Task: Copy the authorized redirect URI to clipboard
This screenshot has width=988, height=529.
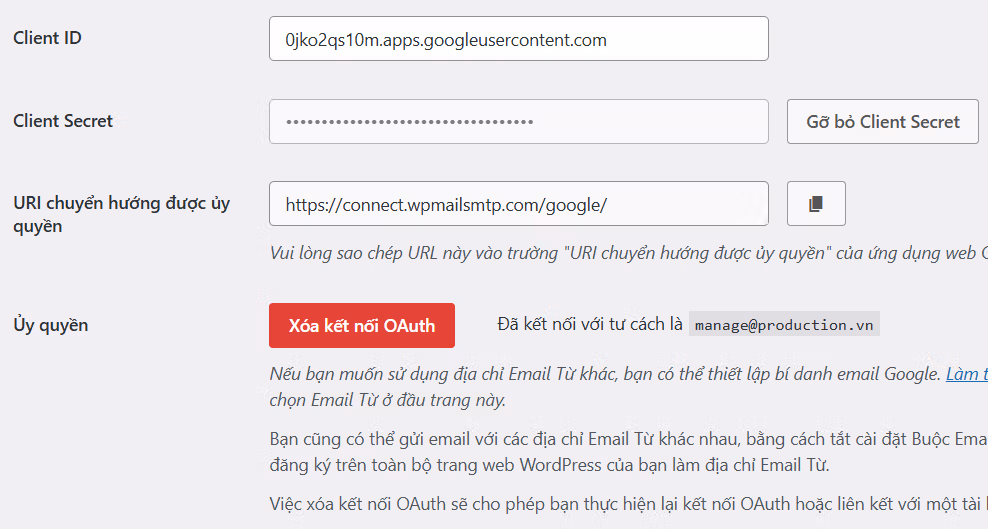Action: point(816,204)
